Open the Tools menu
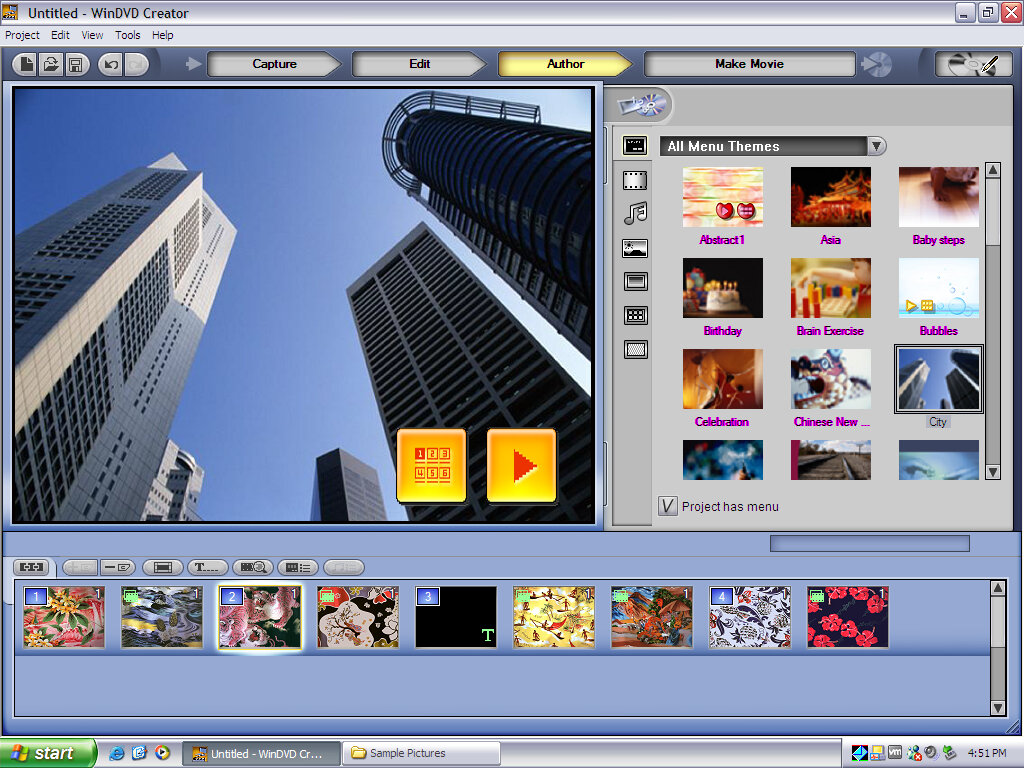 (127, 35)
